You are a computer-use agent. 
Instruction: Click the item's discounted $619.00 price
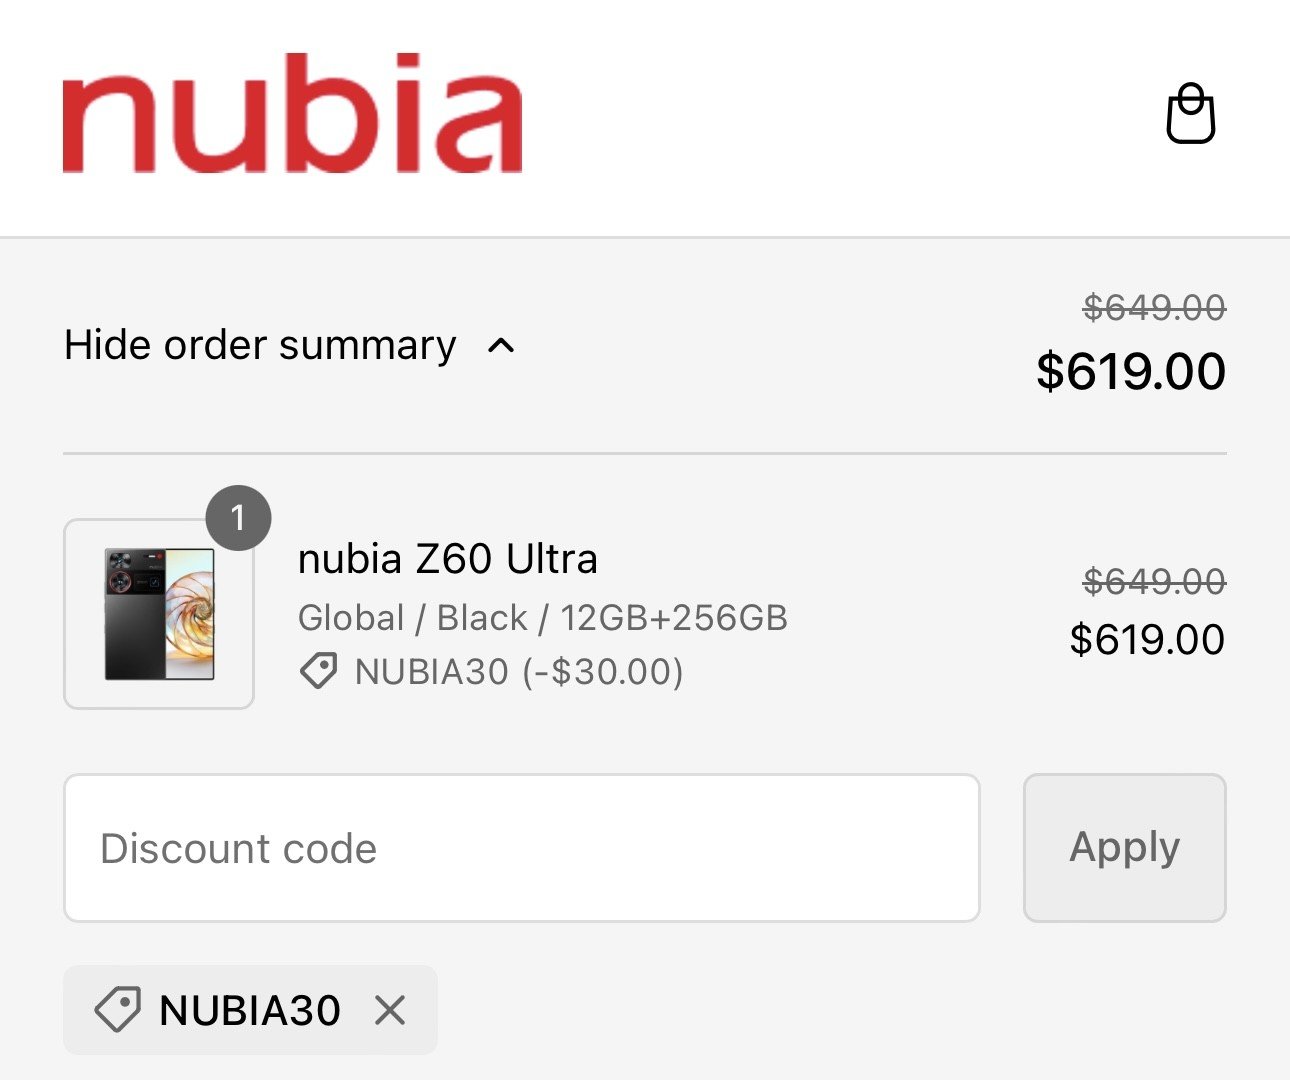pos(1146,639)
